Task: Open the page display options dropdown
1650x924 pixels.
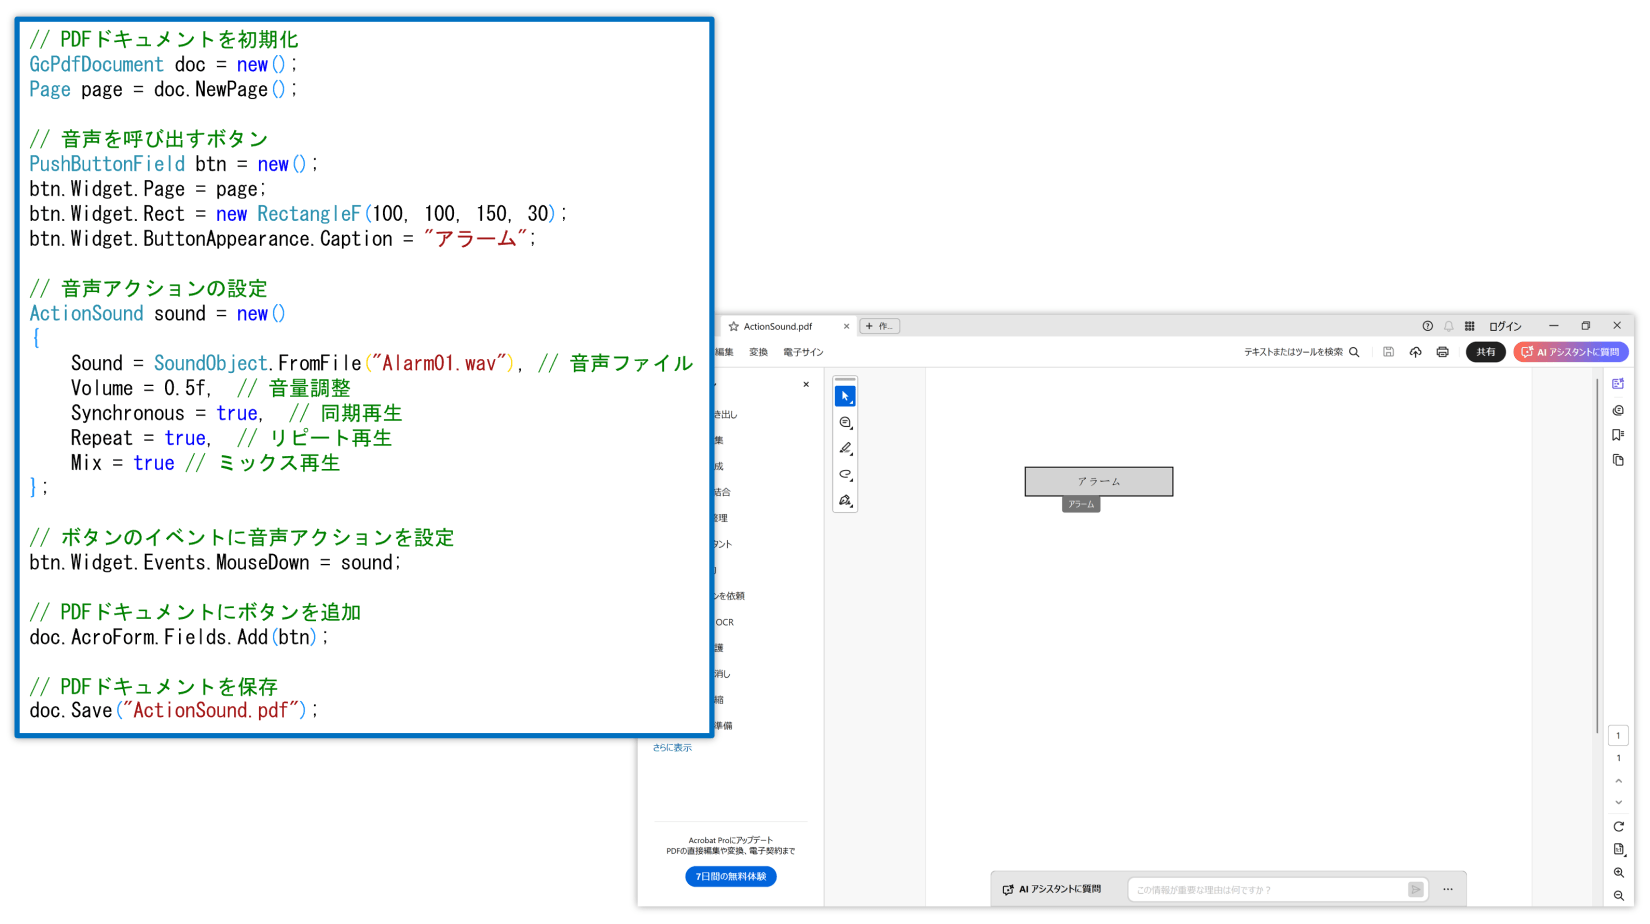Action: coord(1619,849)
